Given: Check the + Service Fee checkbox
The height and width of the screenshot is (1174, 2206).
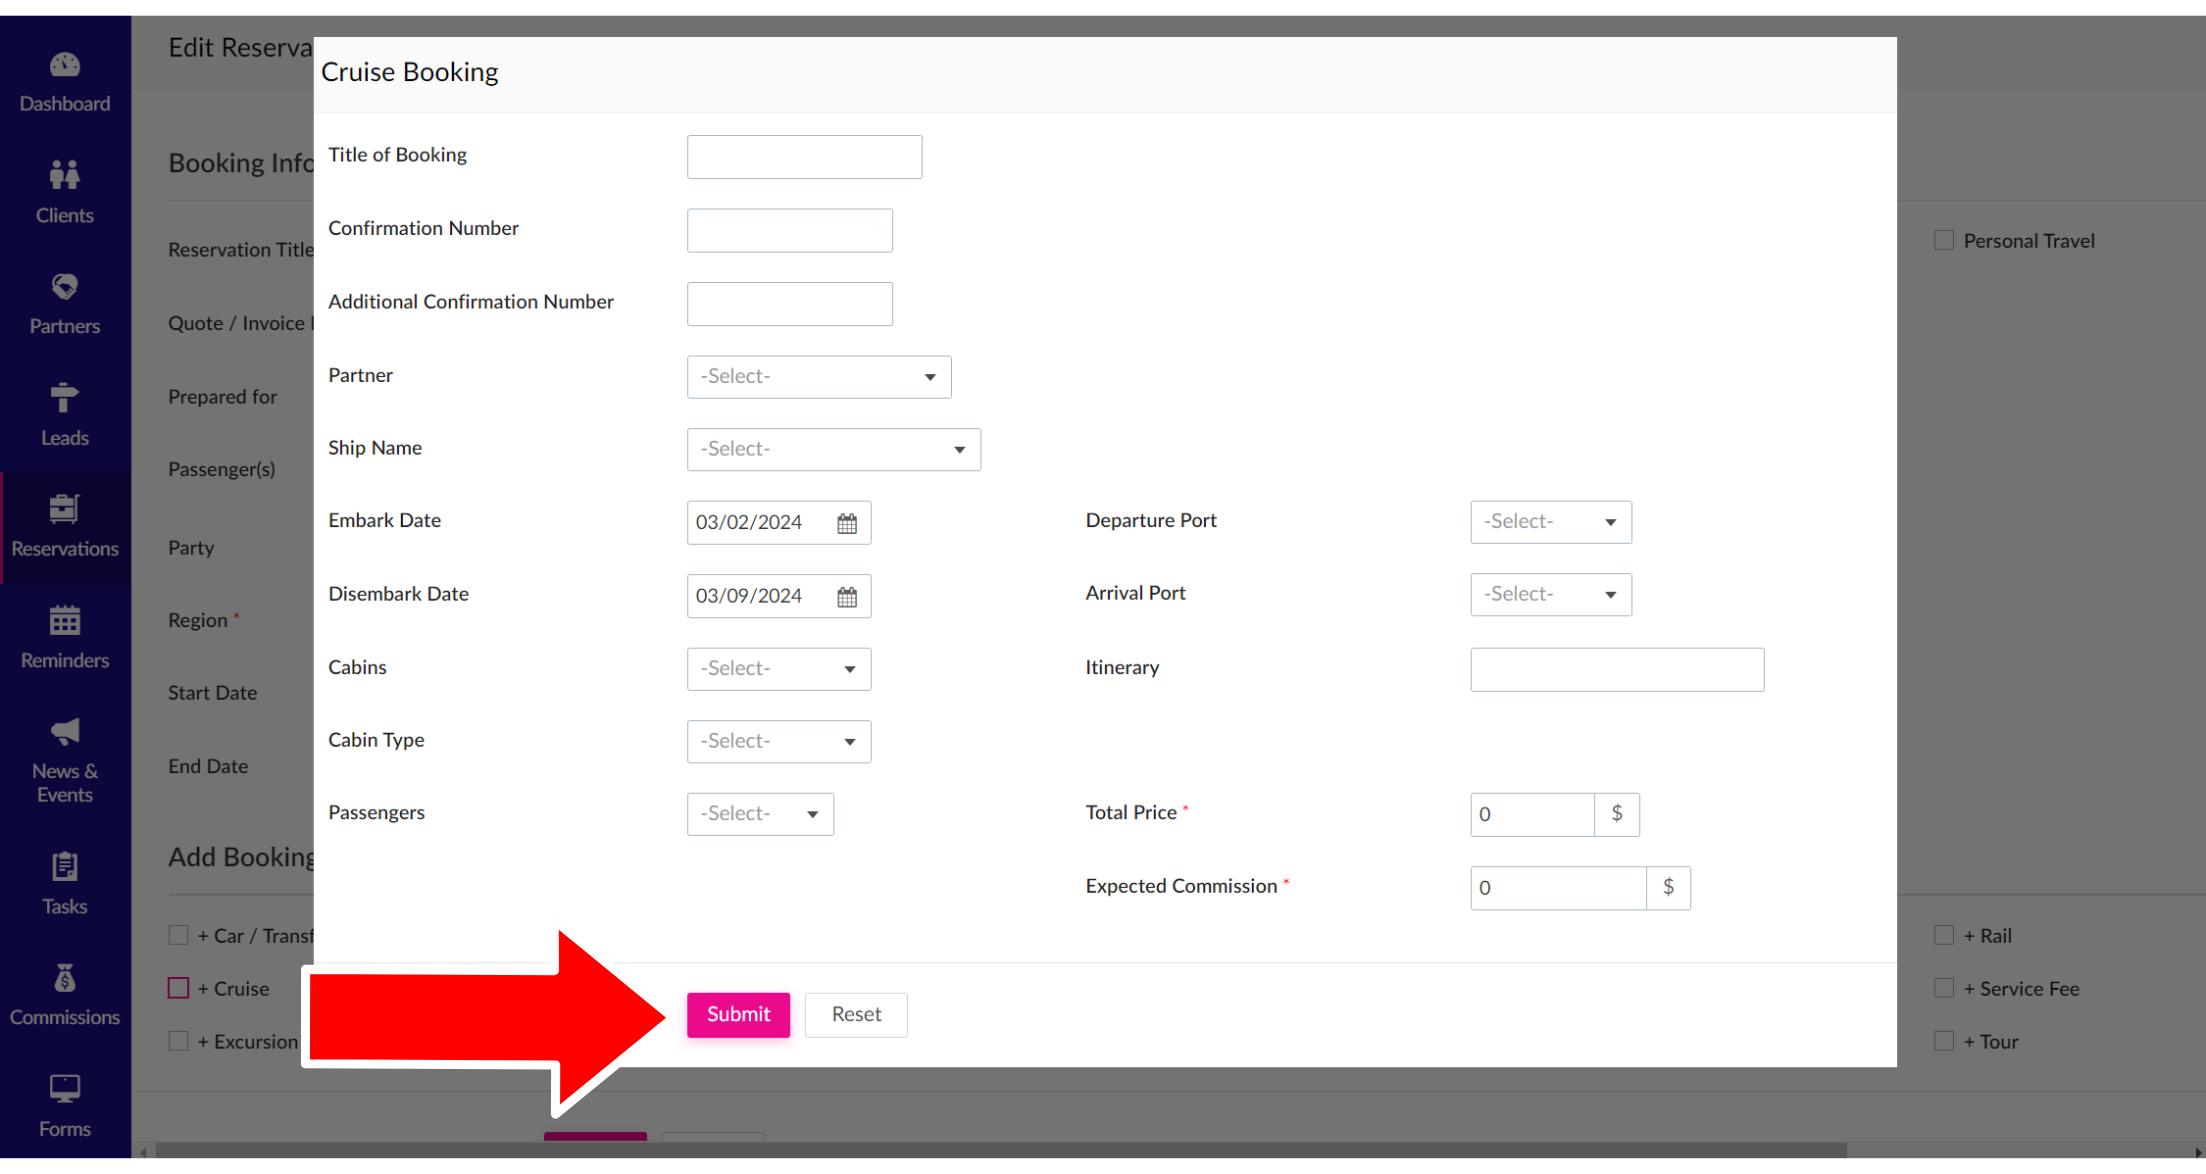Looking at the screenshot, I should pos(1944,989).
